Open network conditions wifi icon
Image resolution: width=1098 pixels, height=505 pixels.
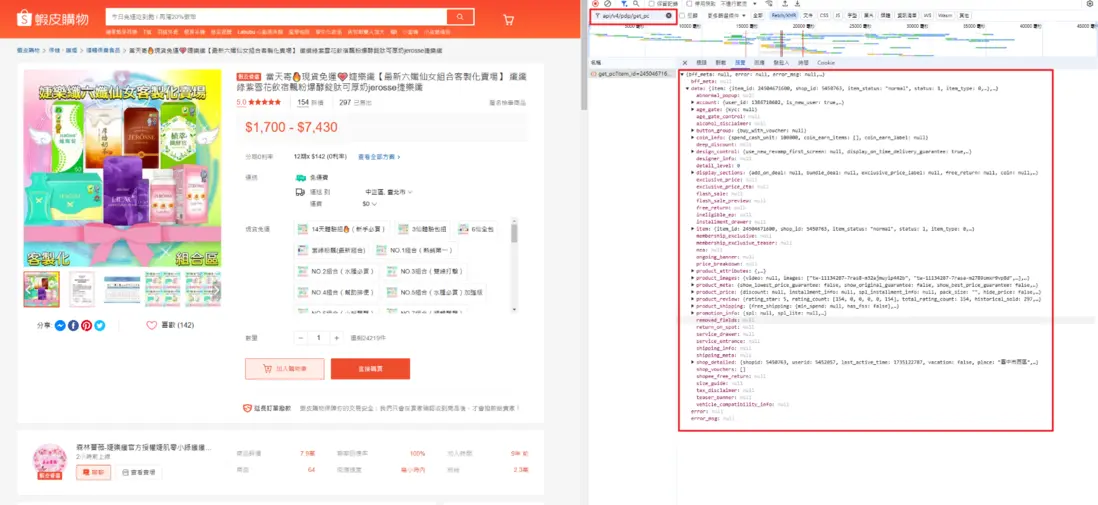769,4
